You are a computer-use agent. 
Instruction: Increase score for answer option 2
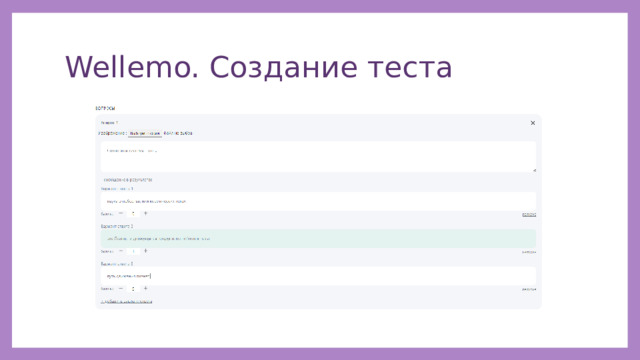click(146, 251)
